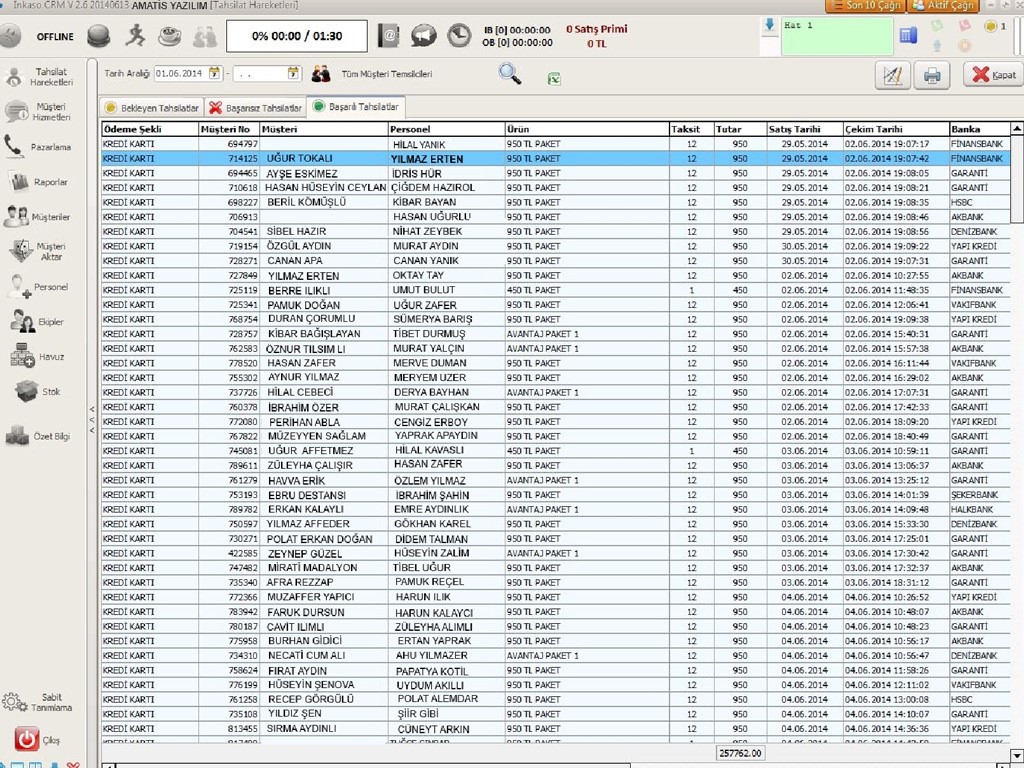Click the Kapat button
Viewport: 1024px width, 768px height.
click(993, 74)
